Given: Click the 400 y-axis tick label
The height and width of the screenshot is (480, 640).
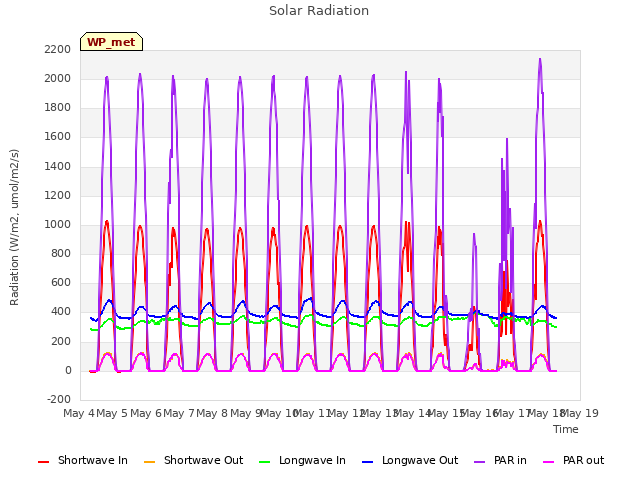Looking at the screenshot, I should 61,312.
